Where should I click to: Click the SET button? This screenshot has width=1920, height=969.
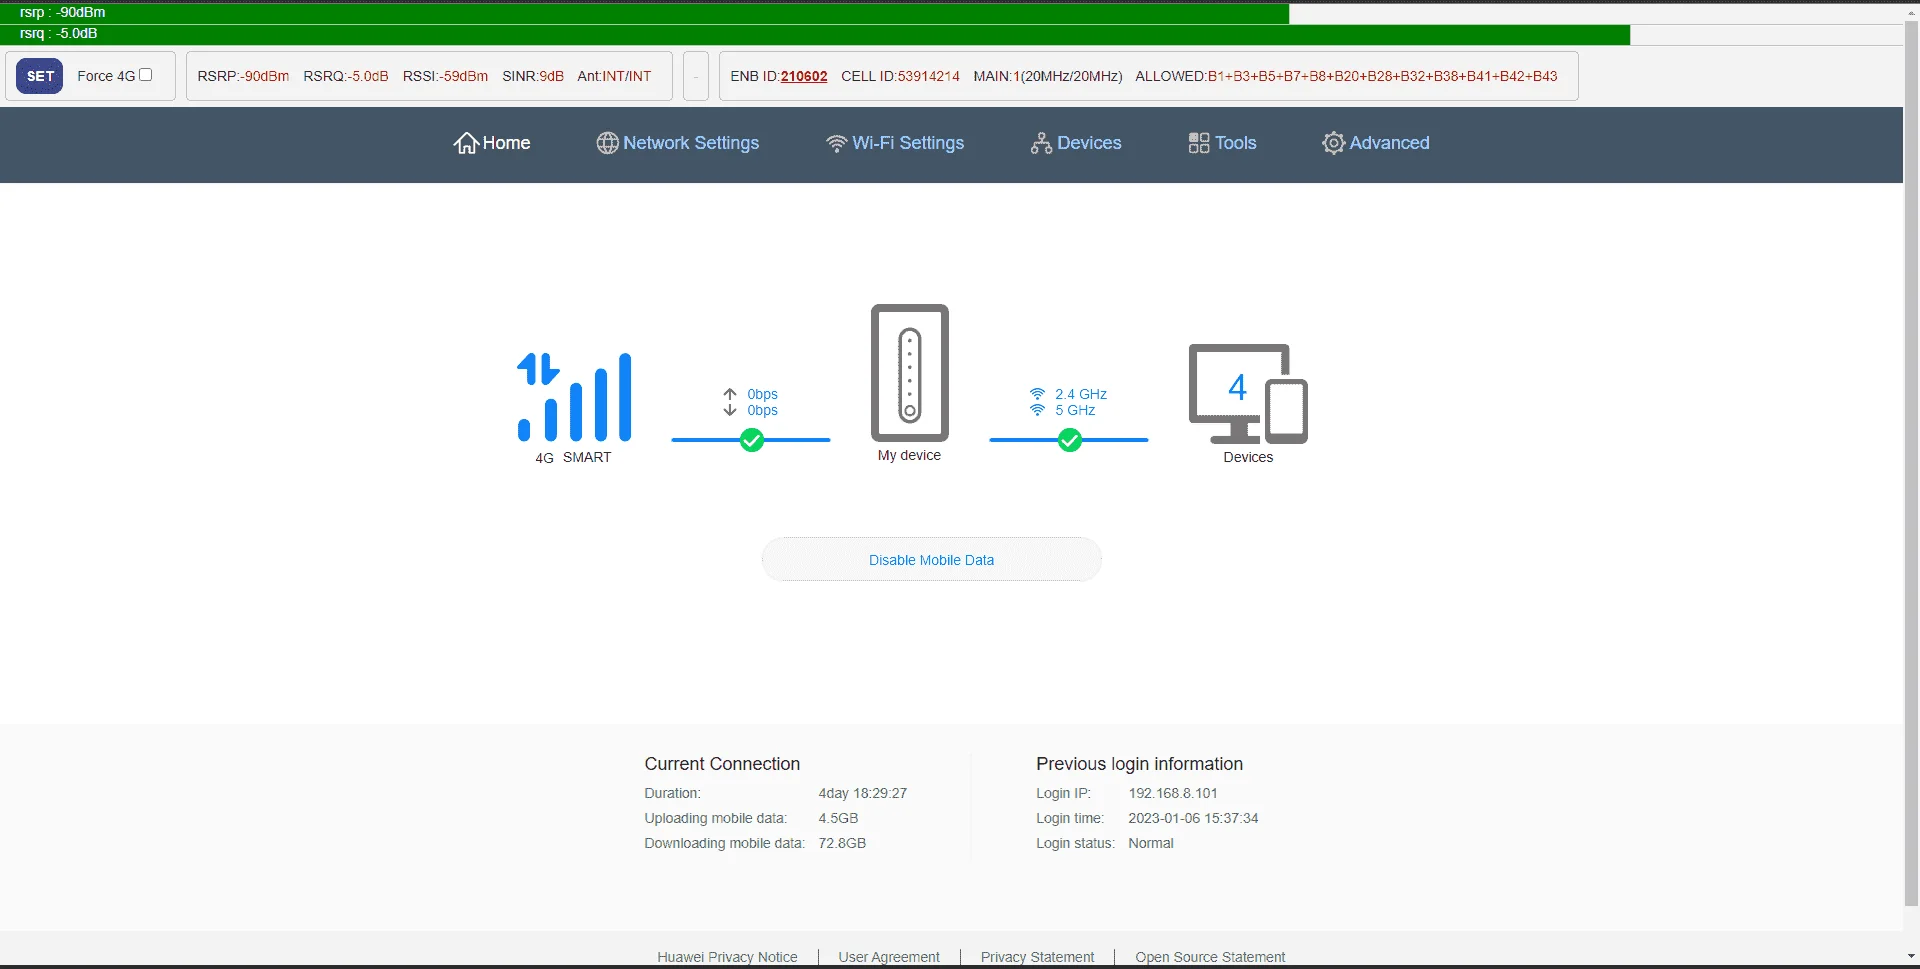tap(40, 76)
